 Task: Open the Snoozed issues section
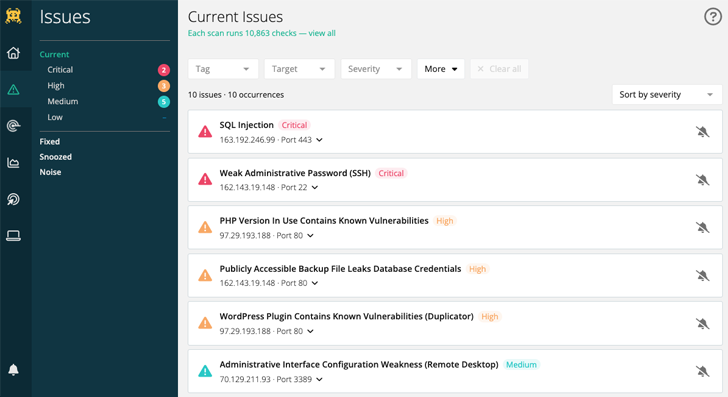(56, 157)
